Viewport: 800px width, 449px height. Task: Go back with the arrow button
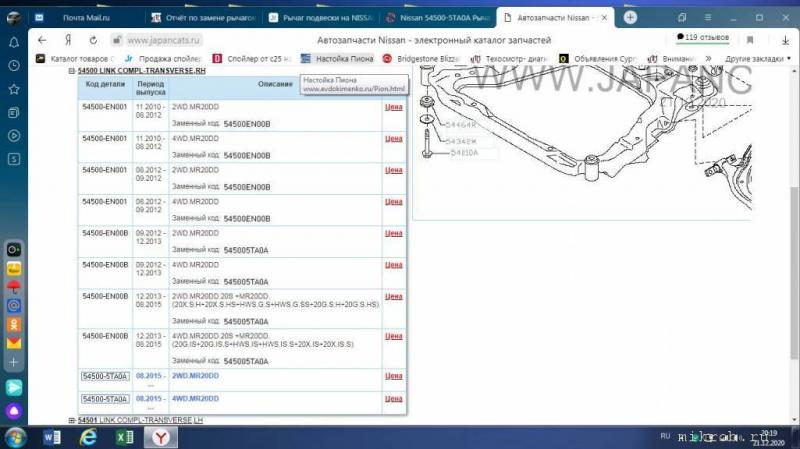42,40
